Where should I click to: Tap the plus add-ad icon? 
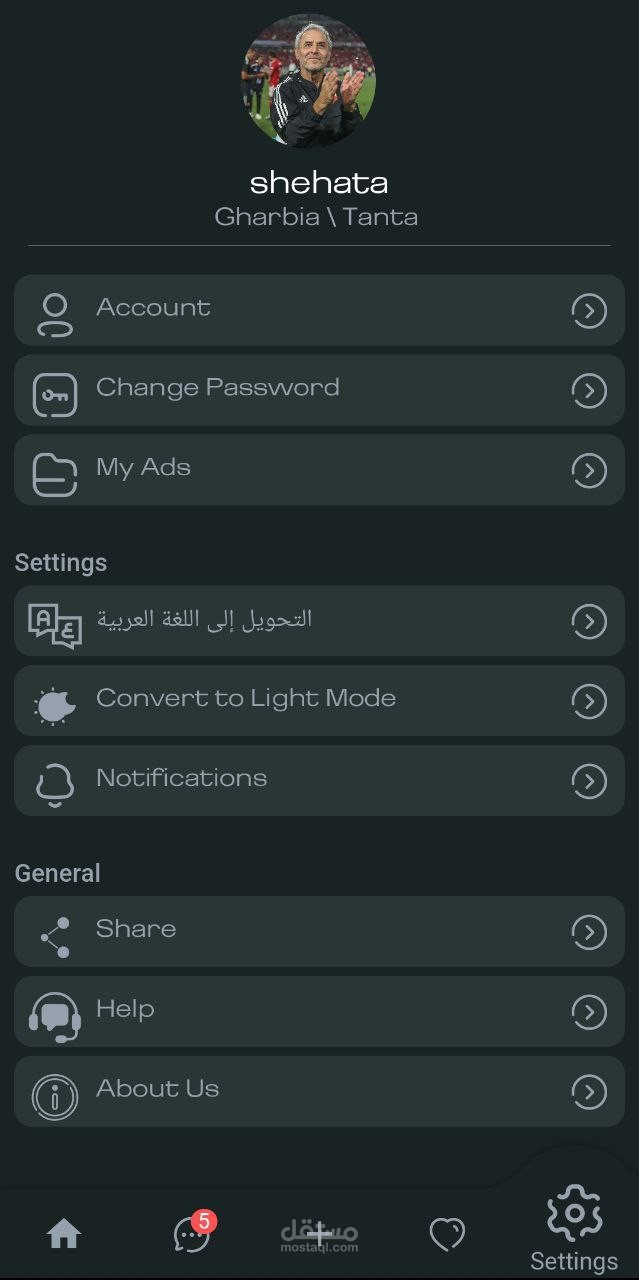(x=319, y=1234)
